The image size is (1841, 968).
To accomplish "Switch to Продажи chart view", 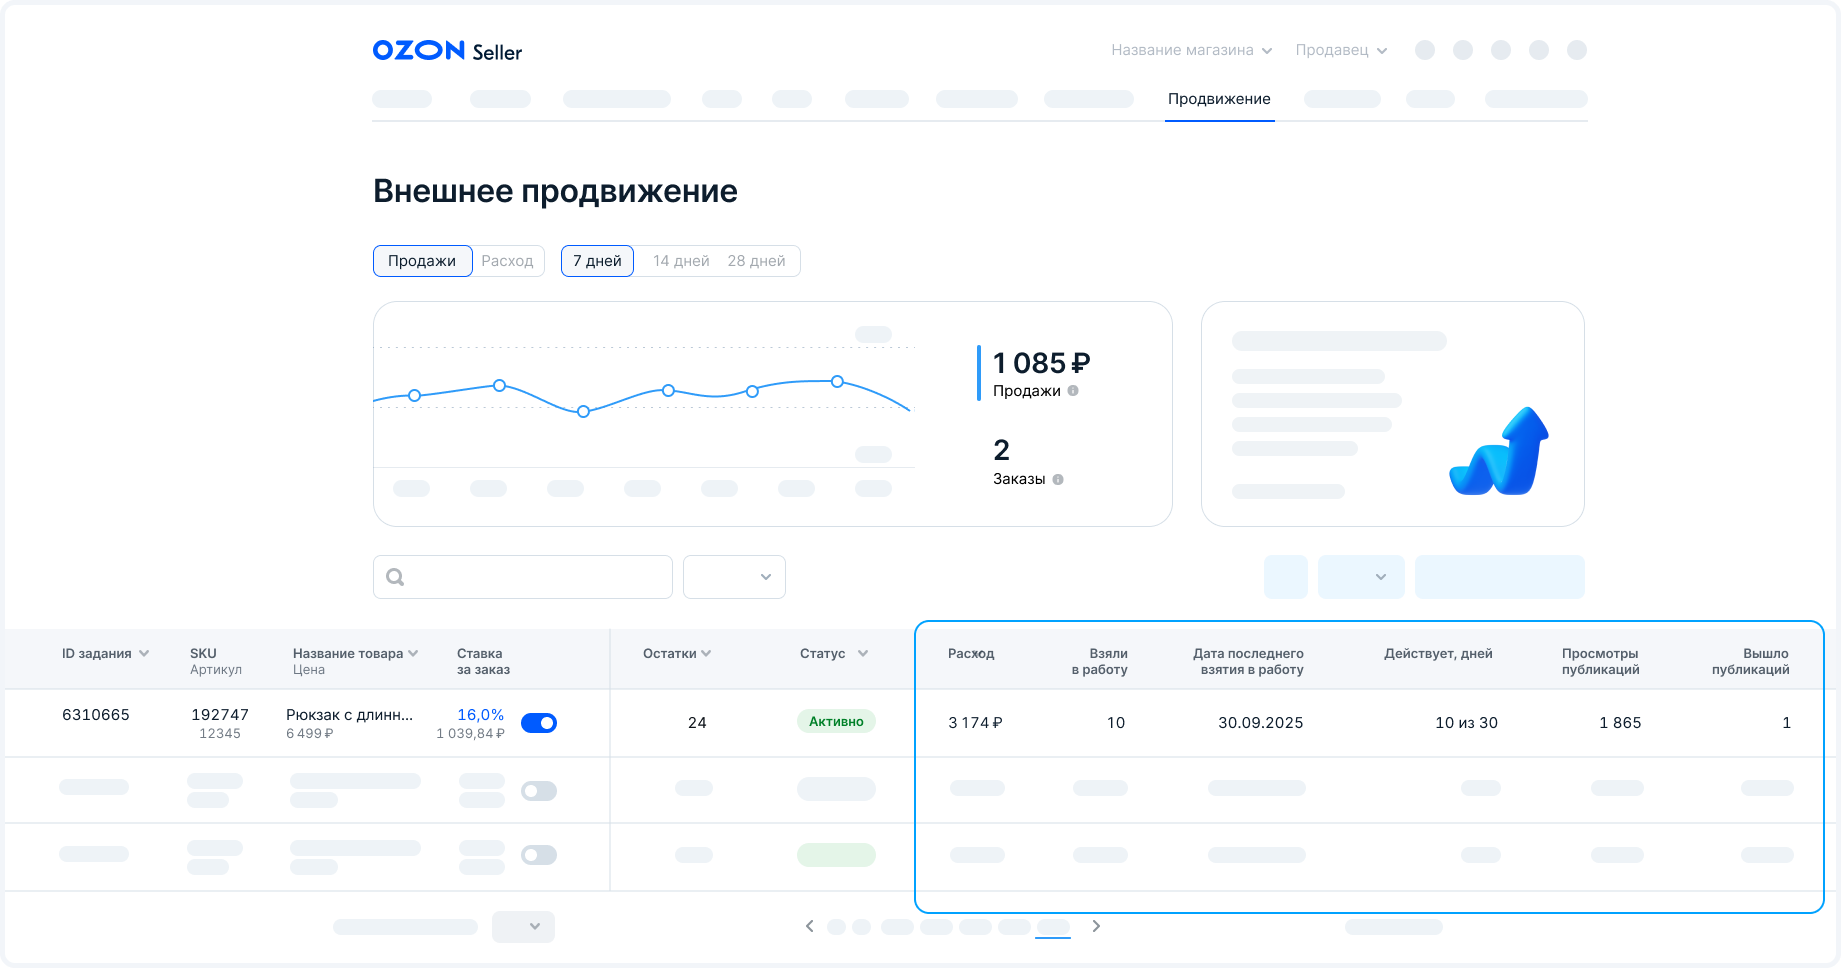I will [x=422, y=261].
